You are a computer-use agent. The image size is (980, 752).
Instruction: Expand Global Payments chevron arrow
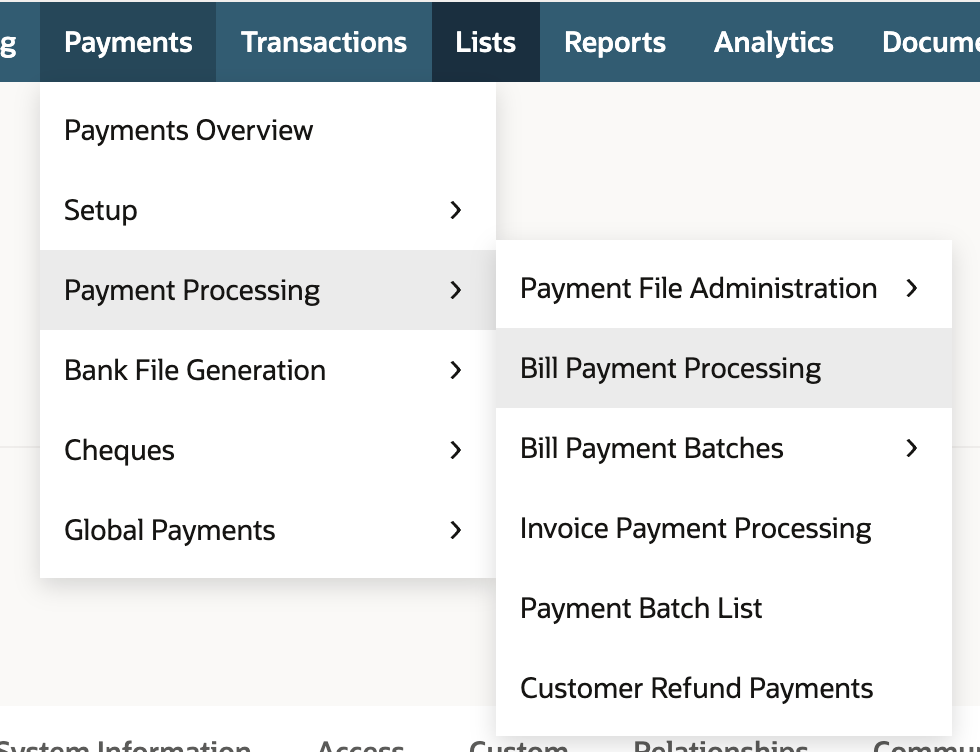click(456, 530)
